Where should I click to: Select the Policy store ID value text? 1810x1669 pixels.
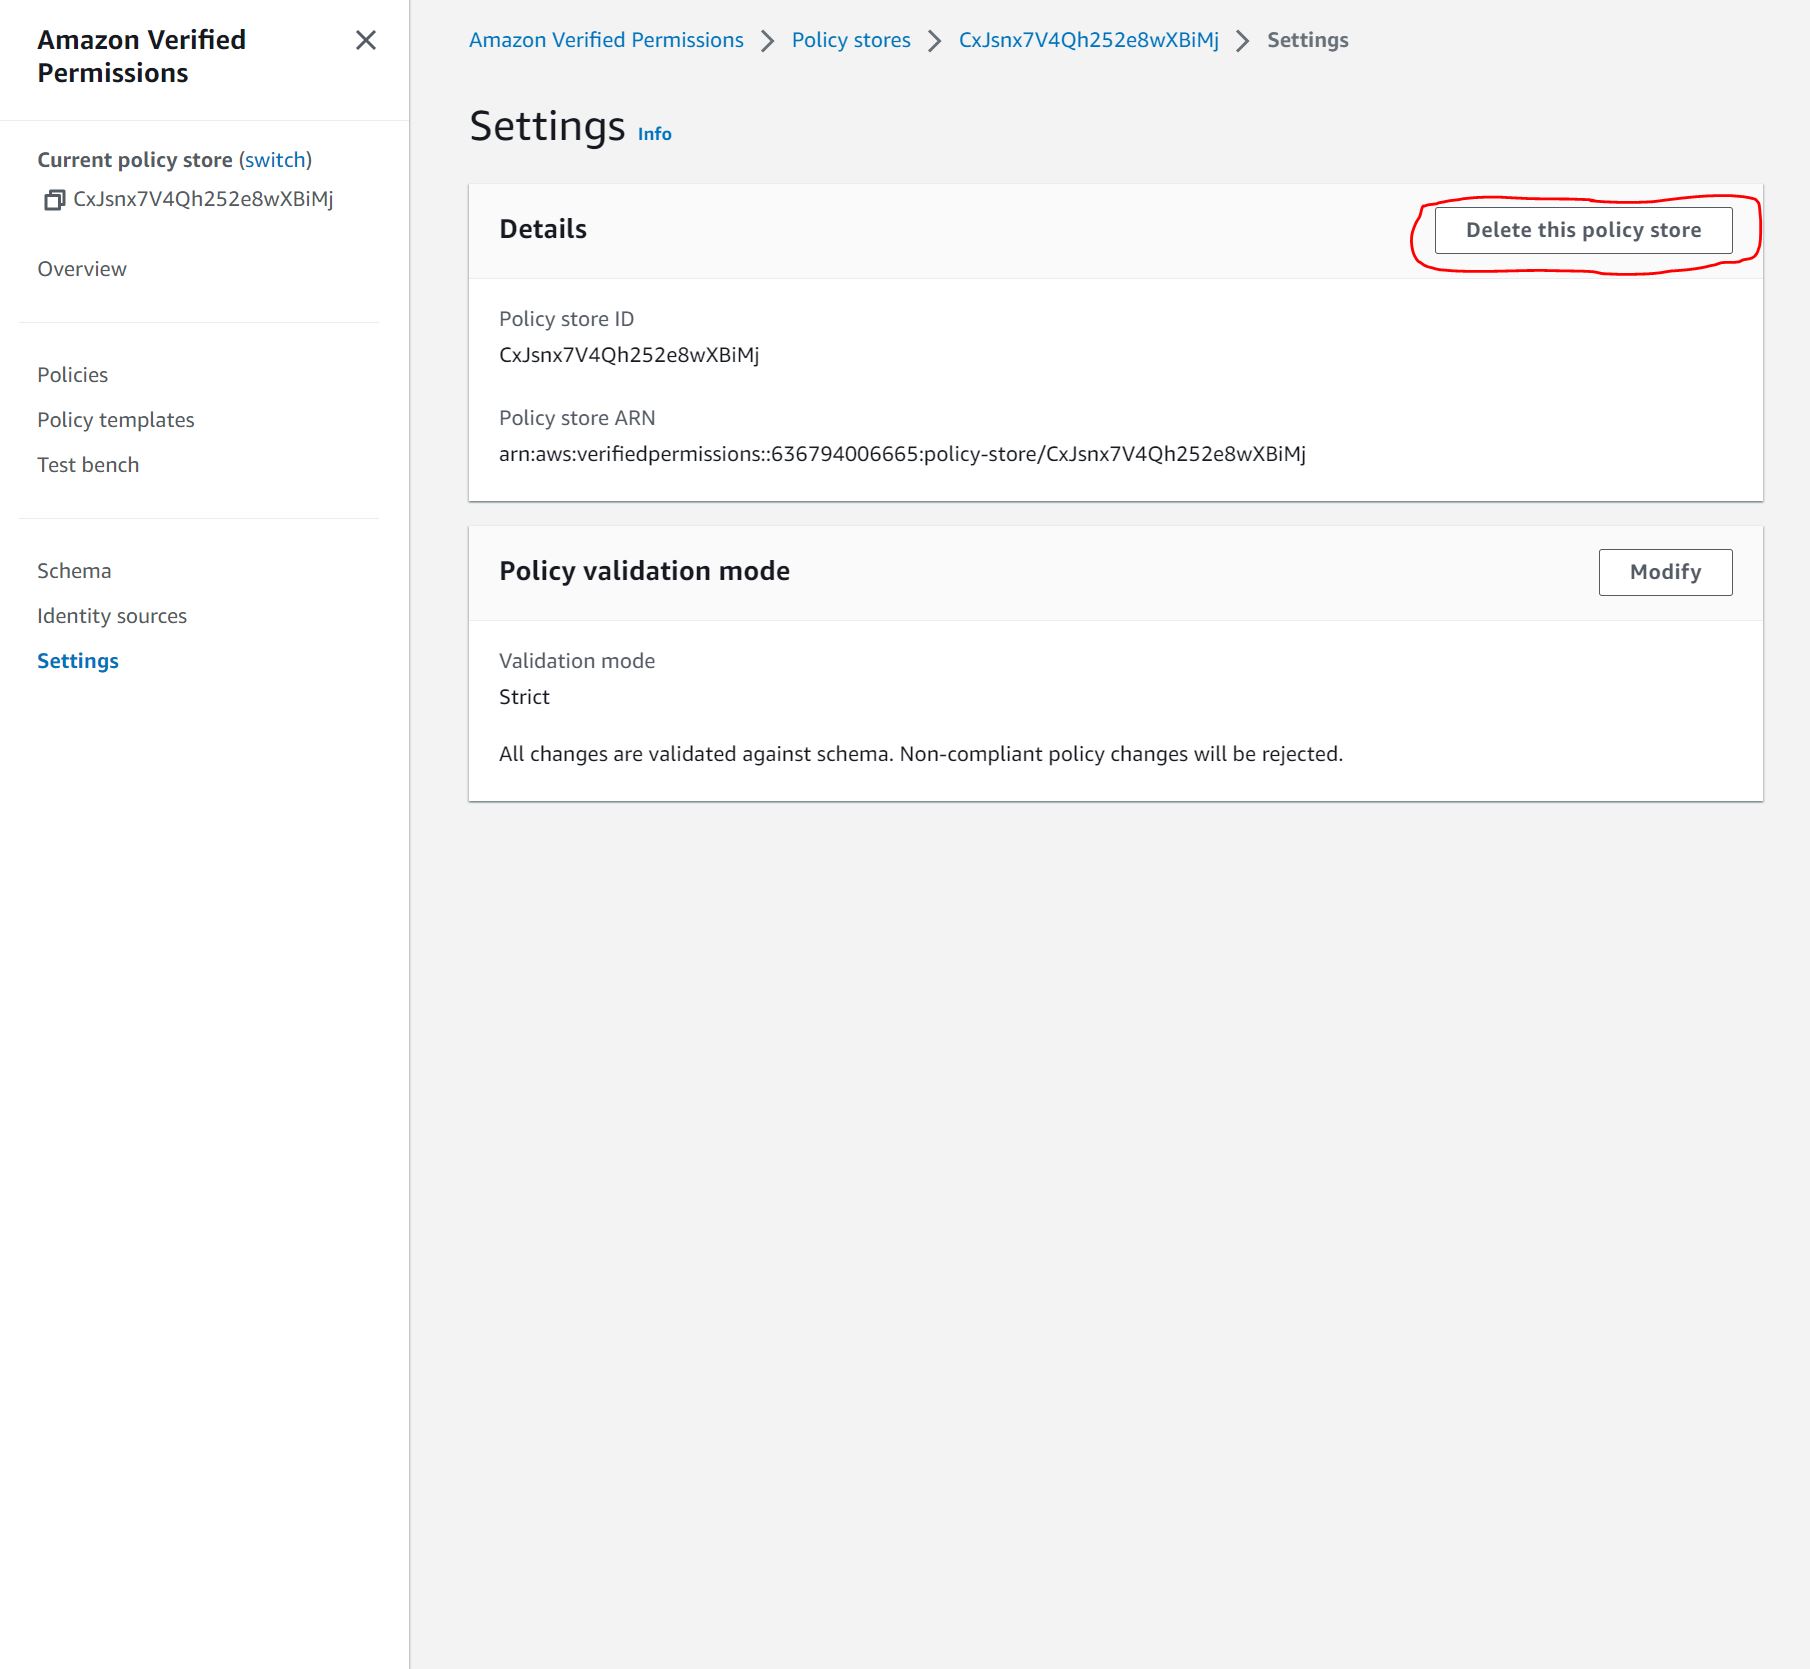629,355
